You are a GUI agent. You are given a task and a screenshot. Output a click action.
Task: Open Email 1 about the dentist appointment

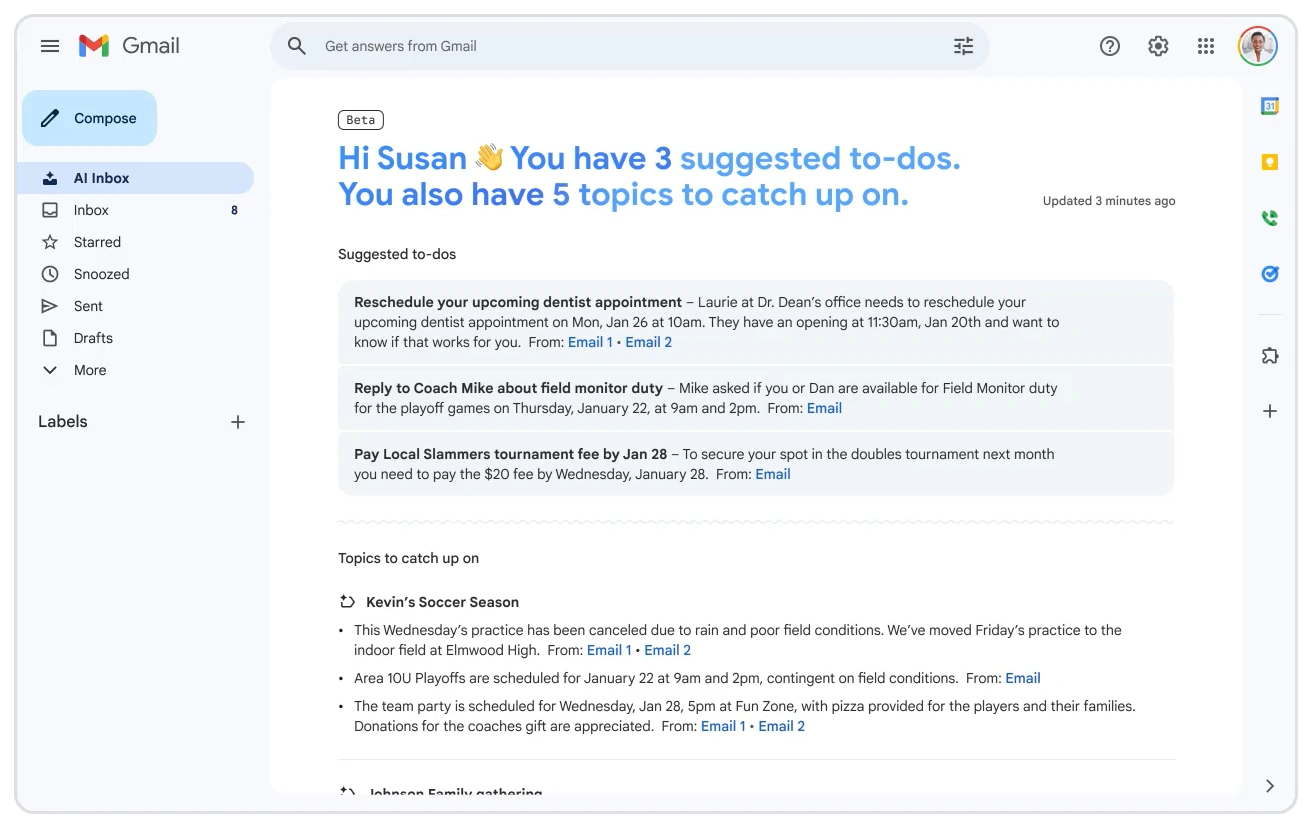589,341
